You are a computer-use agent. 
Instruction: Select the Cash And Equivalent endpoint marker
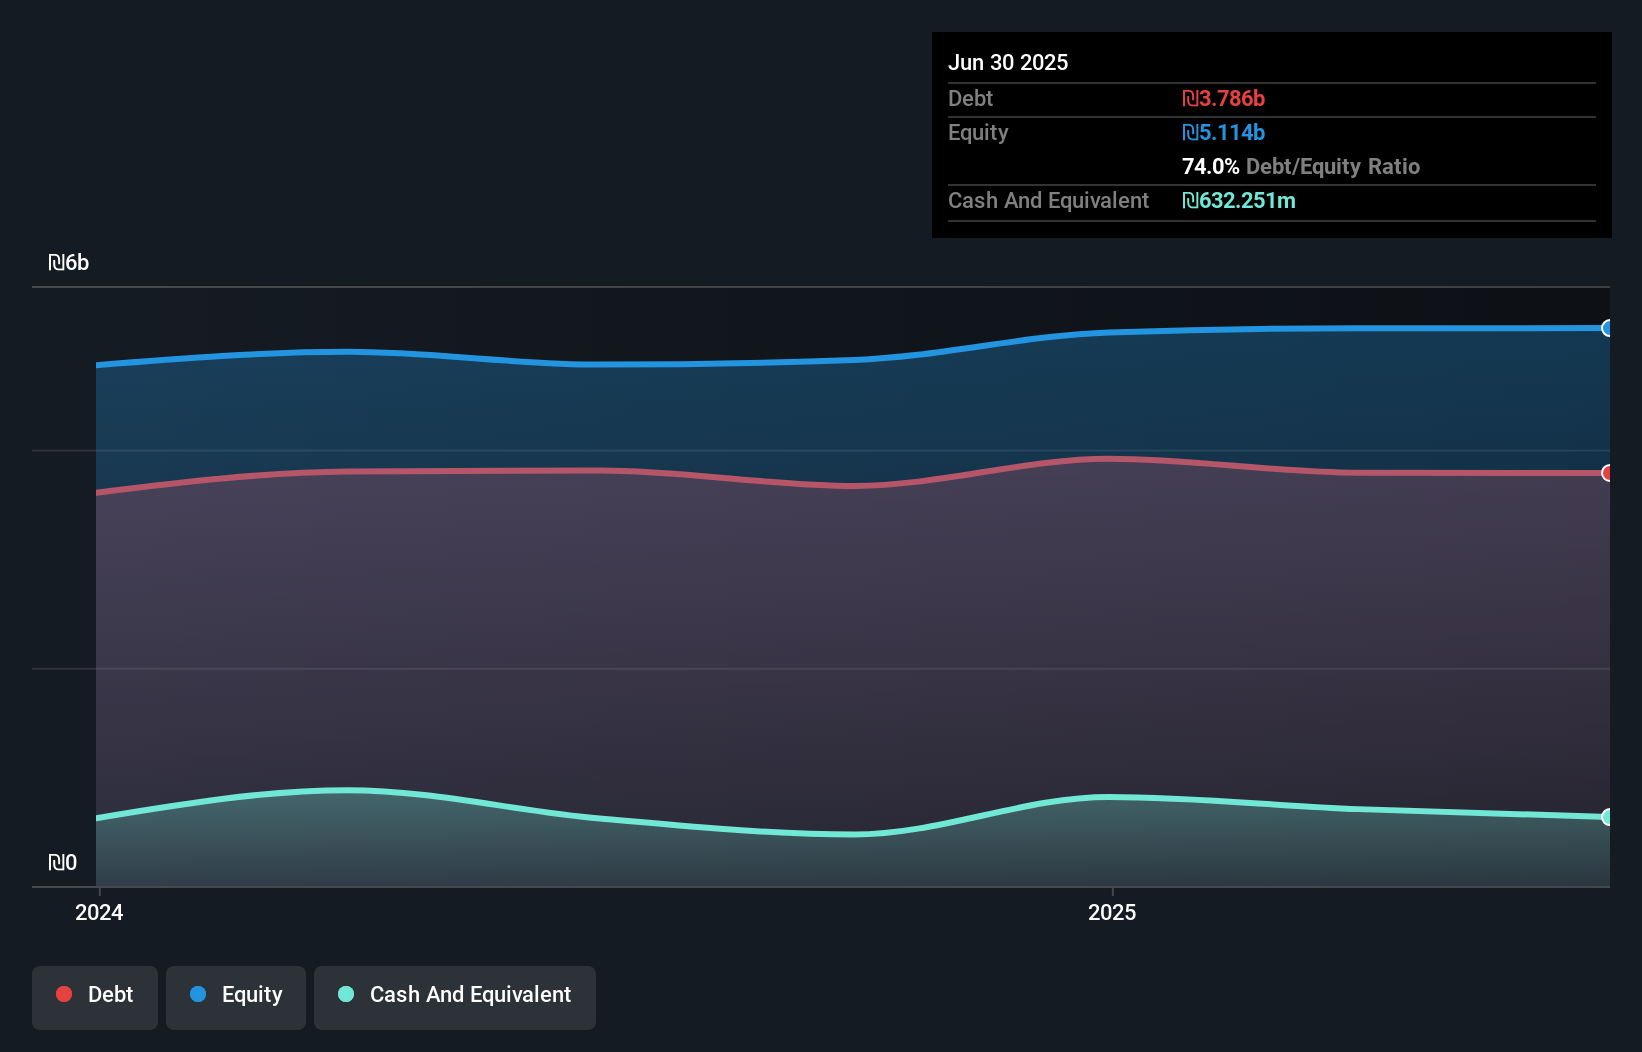(1608, 817)
